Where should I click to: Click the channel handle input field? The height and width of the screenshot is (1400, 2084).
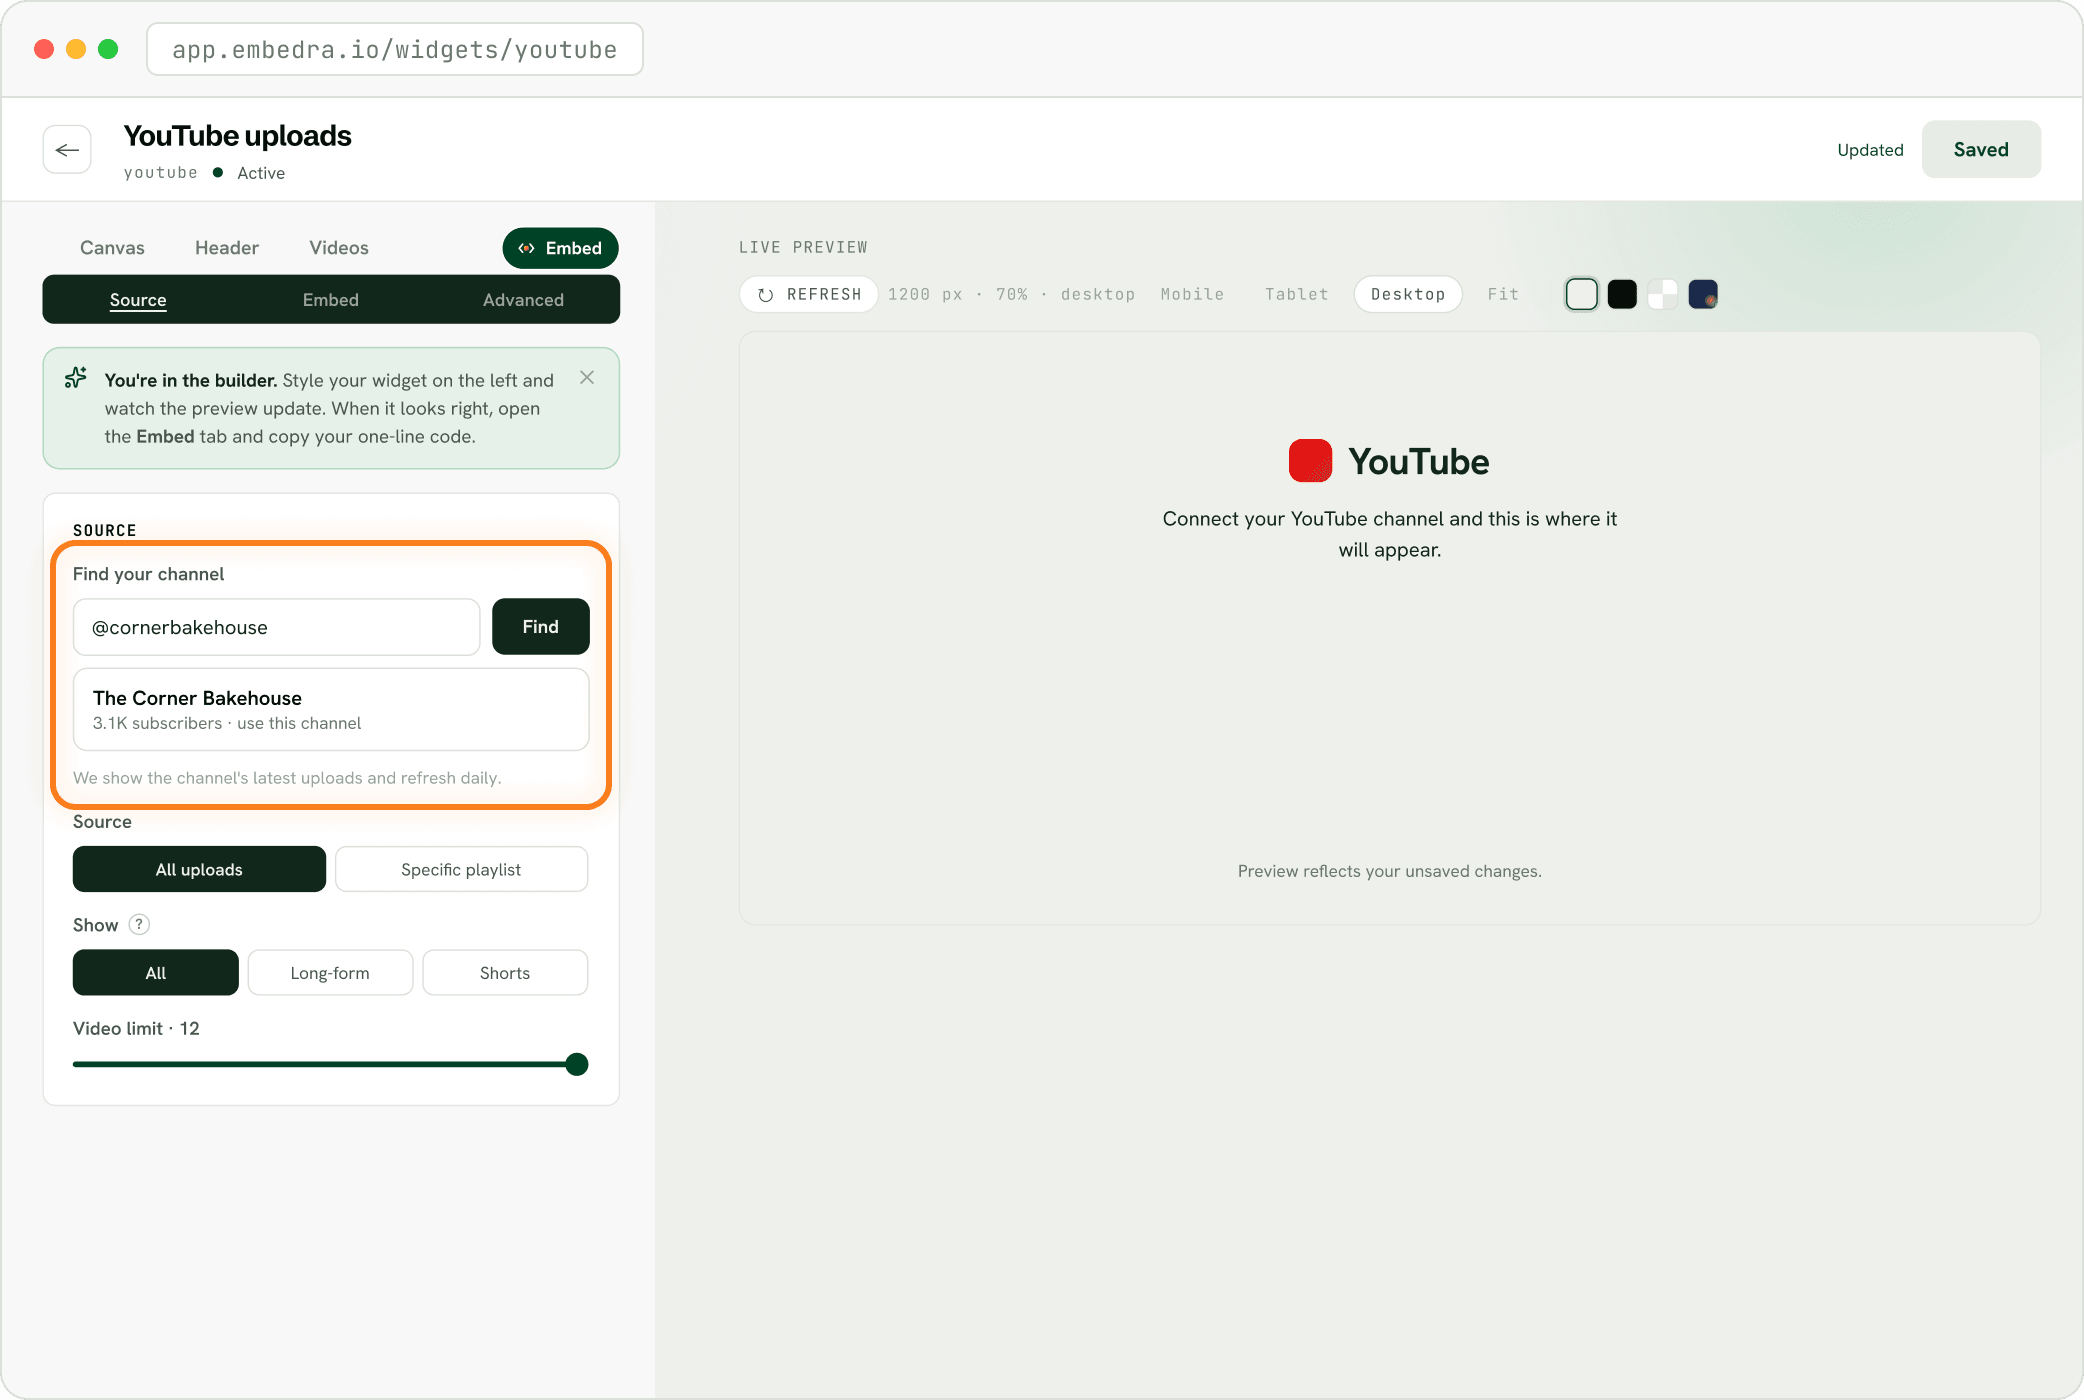[277, 627]
